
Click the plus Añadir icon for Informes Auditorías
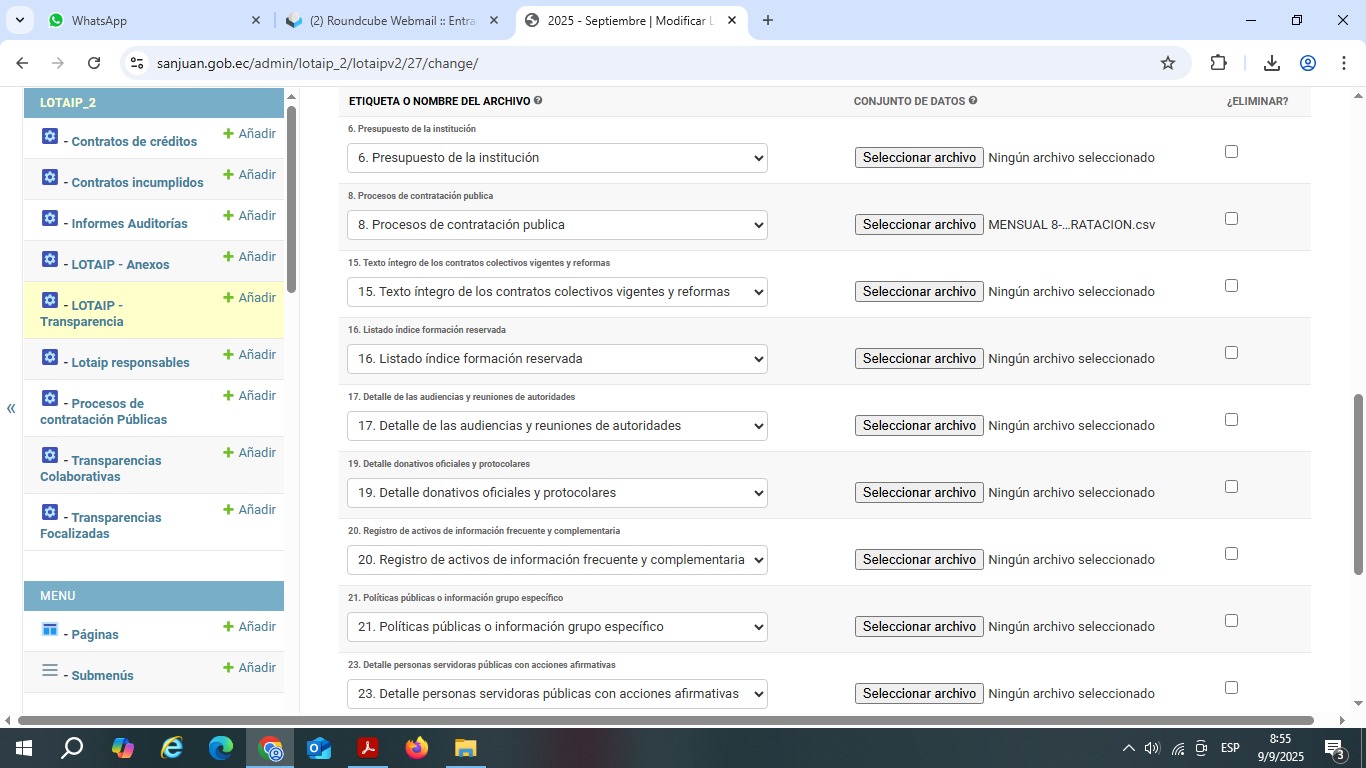228,216
